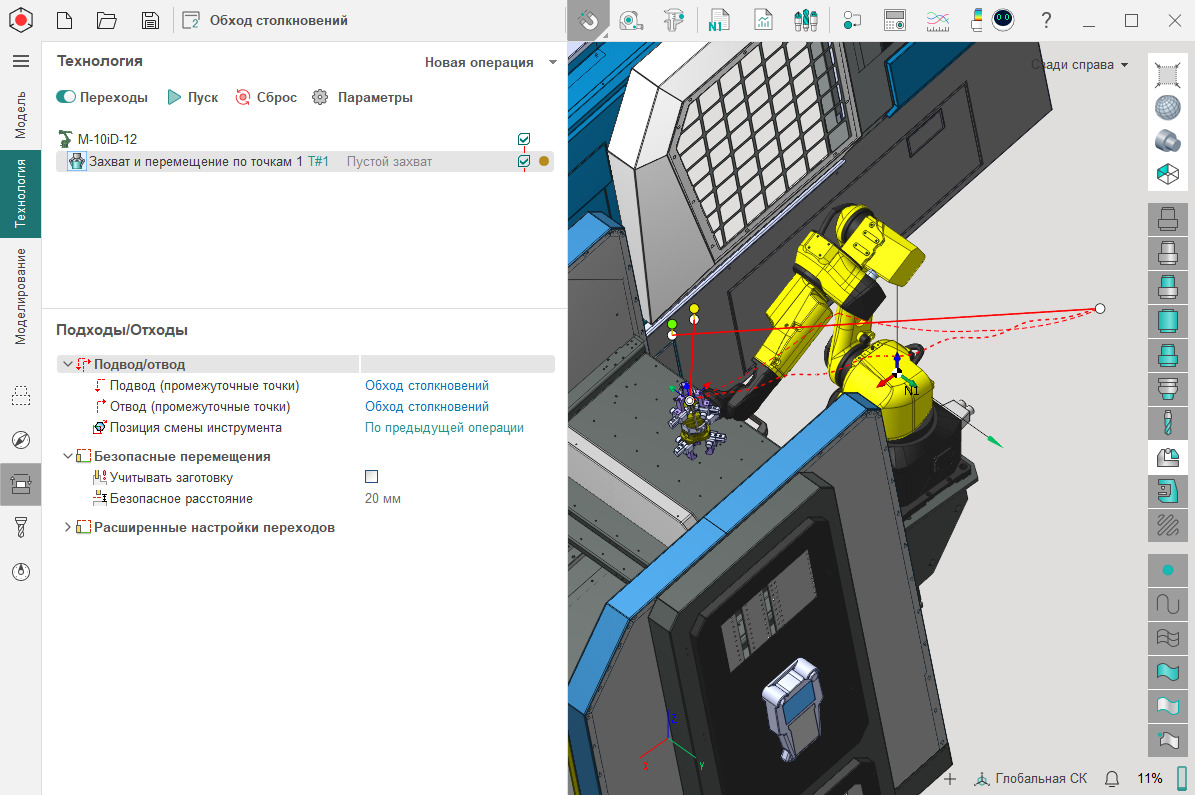The image size is (1195, 795).
Task: Open the Новая операция dropdown
Action: point(490,62)
